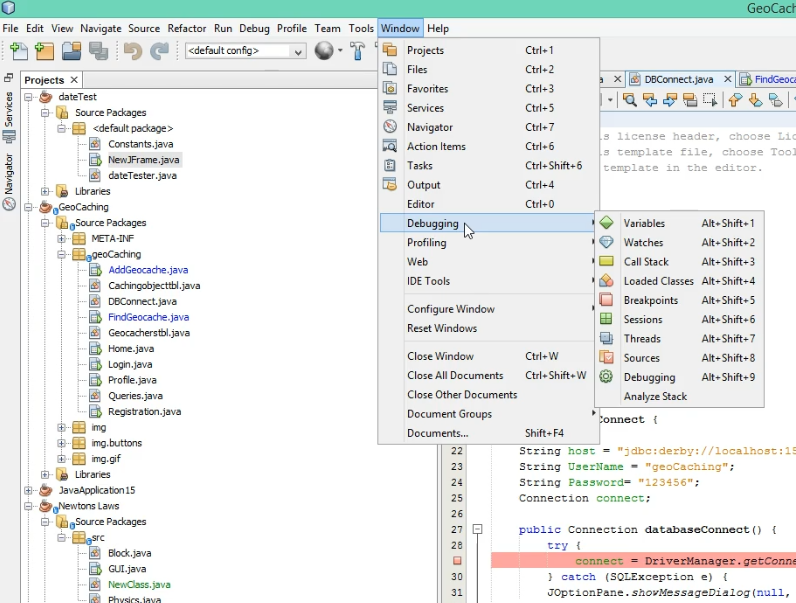Collapse the geoCaching package node

(x=61, y=254)
